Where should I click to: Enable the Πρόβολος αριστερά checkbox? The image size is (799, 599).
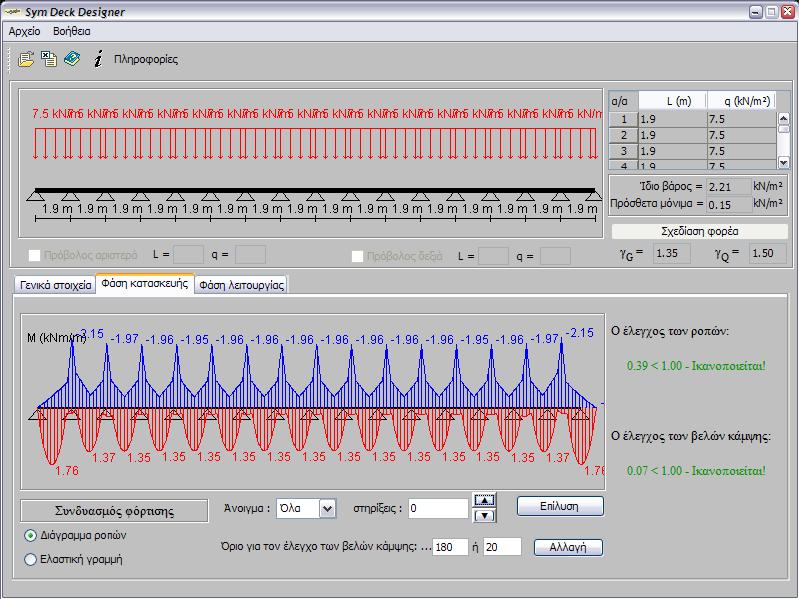coord(34,255)
